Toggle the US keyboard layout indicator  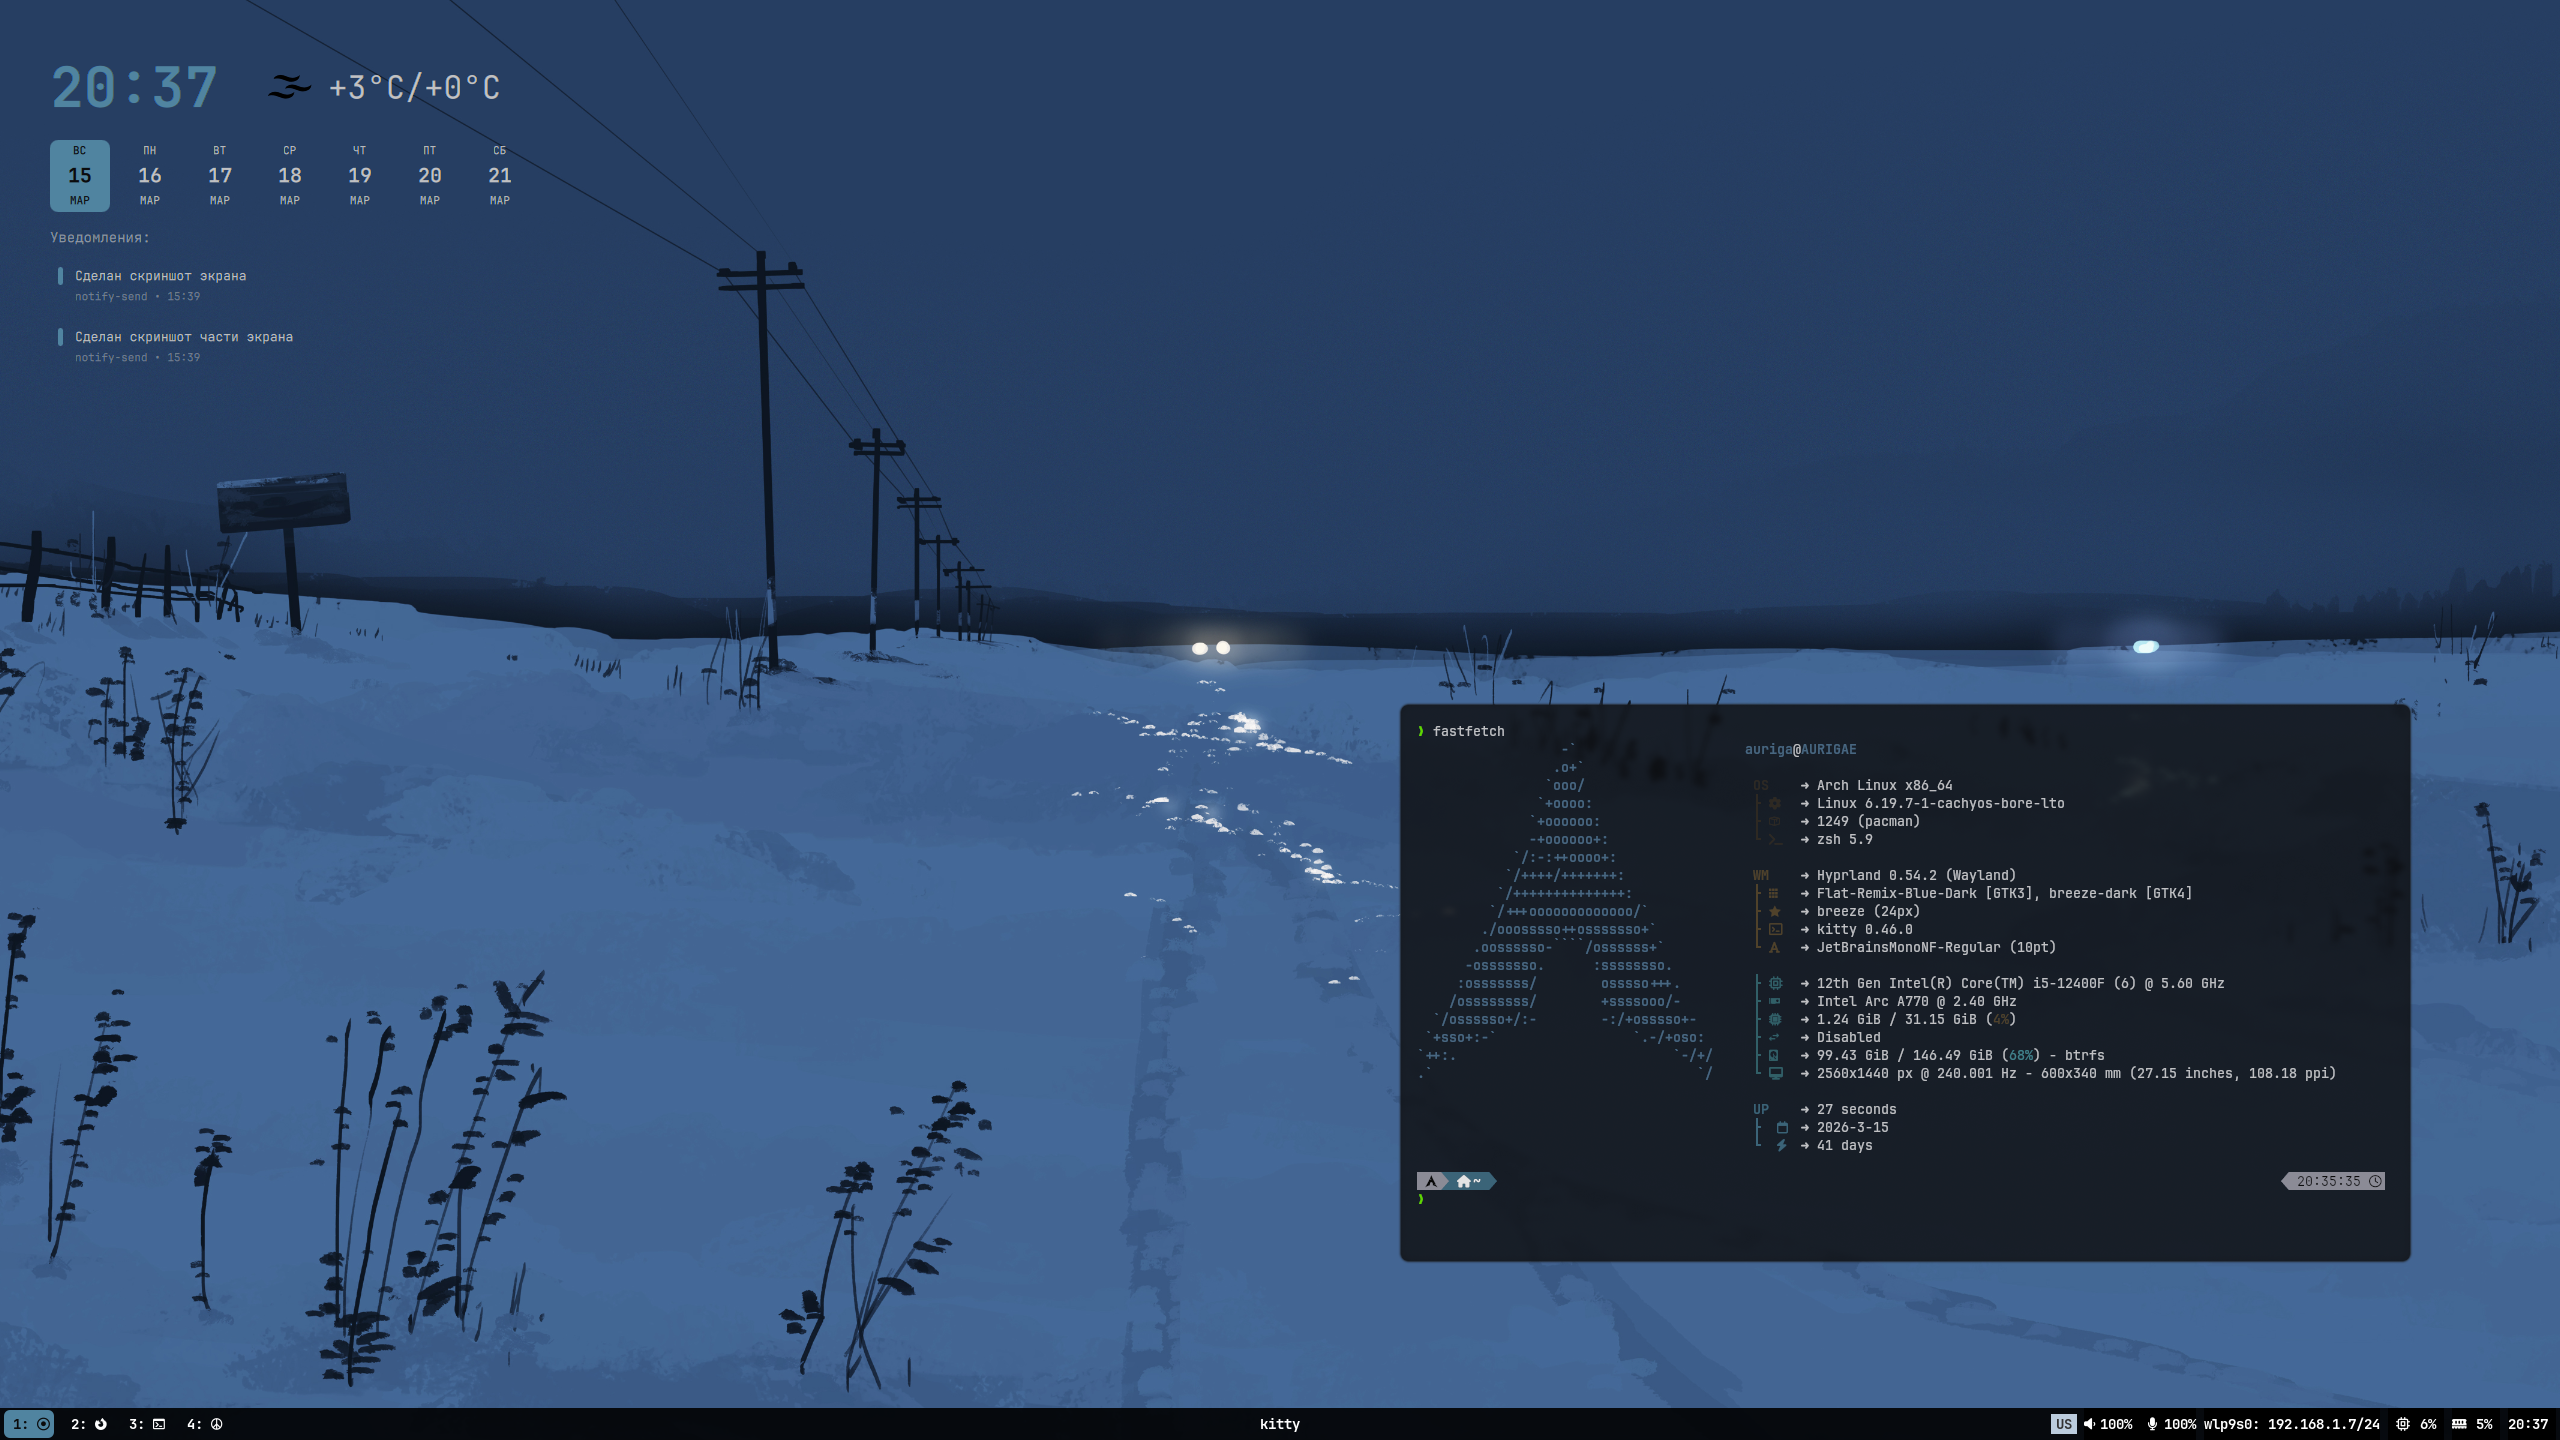(x=2063, y=1424)
